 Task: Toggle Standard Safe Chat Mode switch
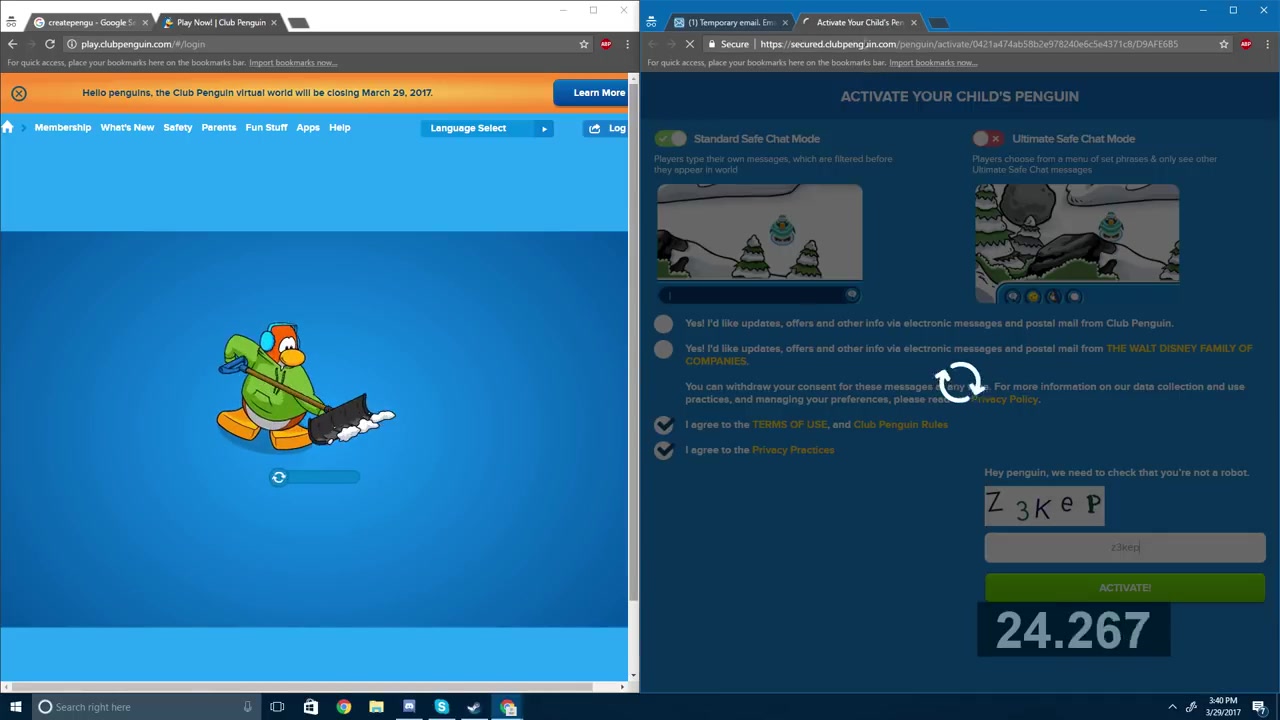tap(671, 139)
